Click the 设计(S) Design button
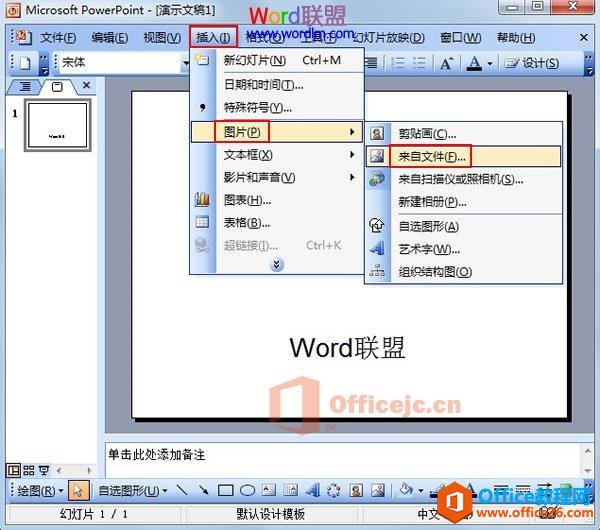 point(531,63)
